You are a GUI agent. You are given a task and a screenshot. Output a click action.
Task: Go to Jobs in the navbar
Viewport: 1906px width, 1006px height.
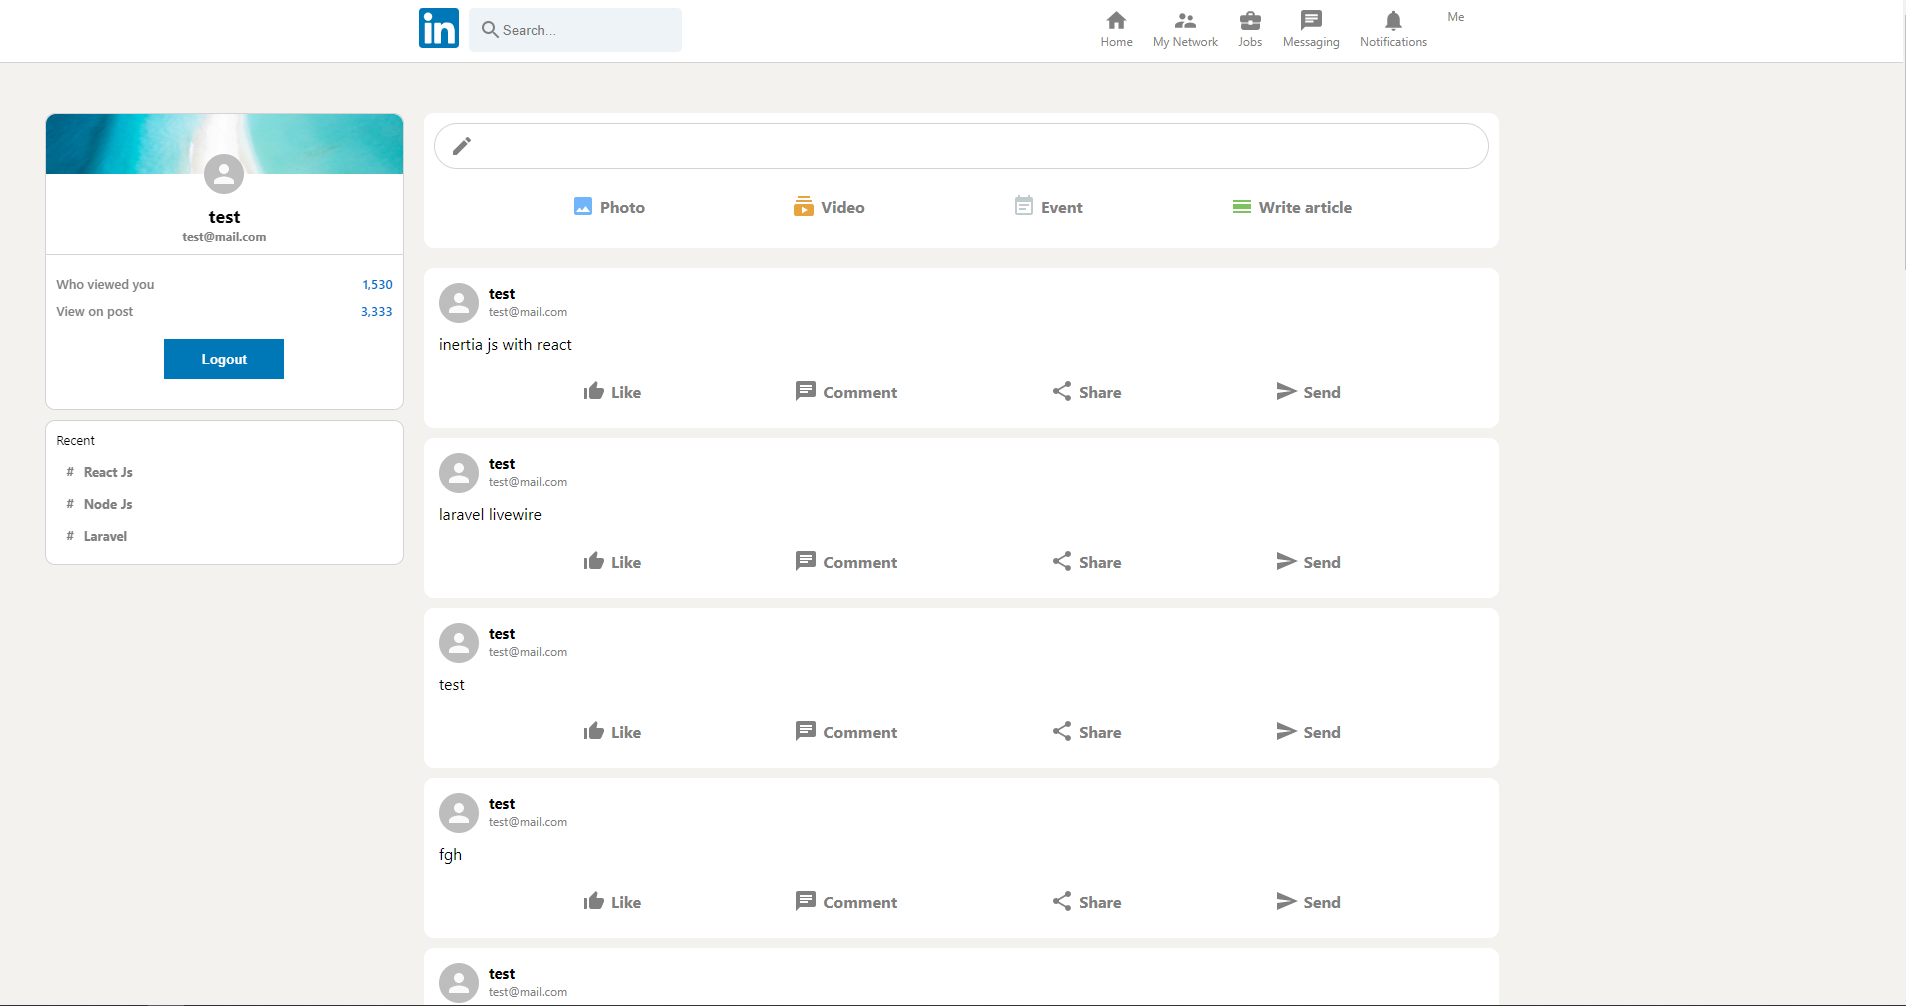click(x=1250, y=30)
